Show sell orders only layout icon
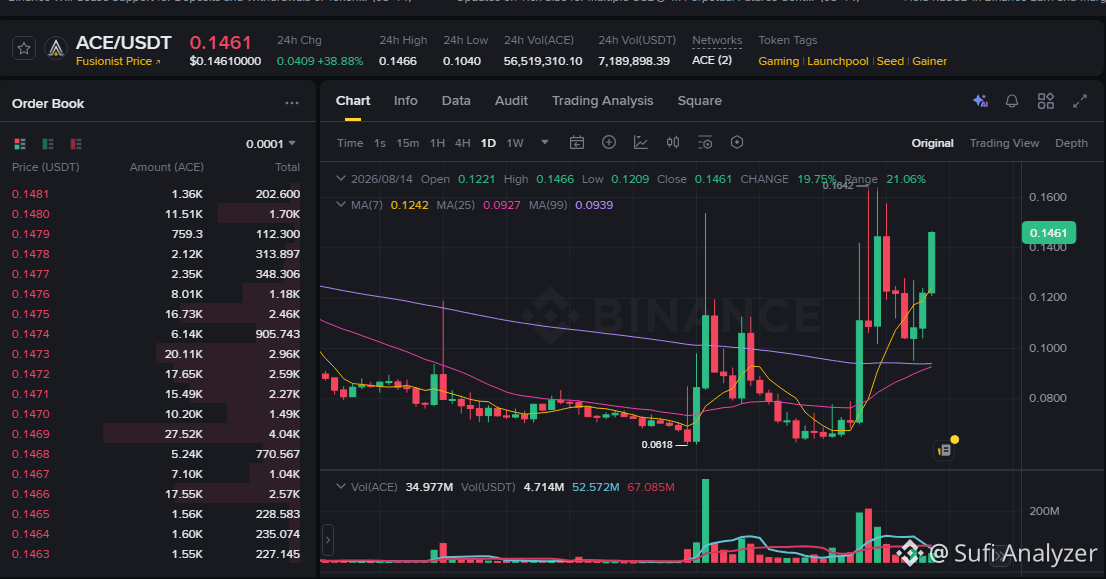Viewport: 1106px width, 579px height. [x=75, y=144]
